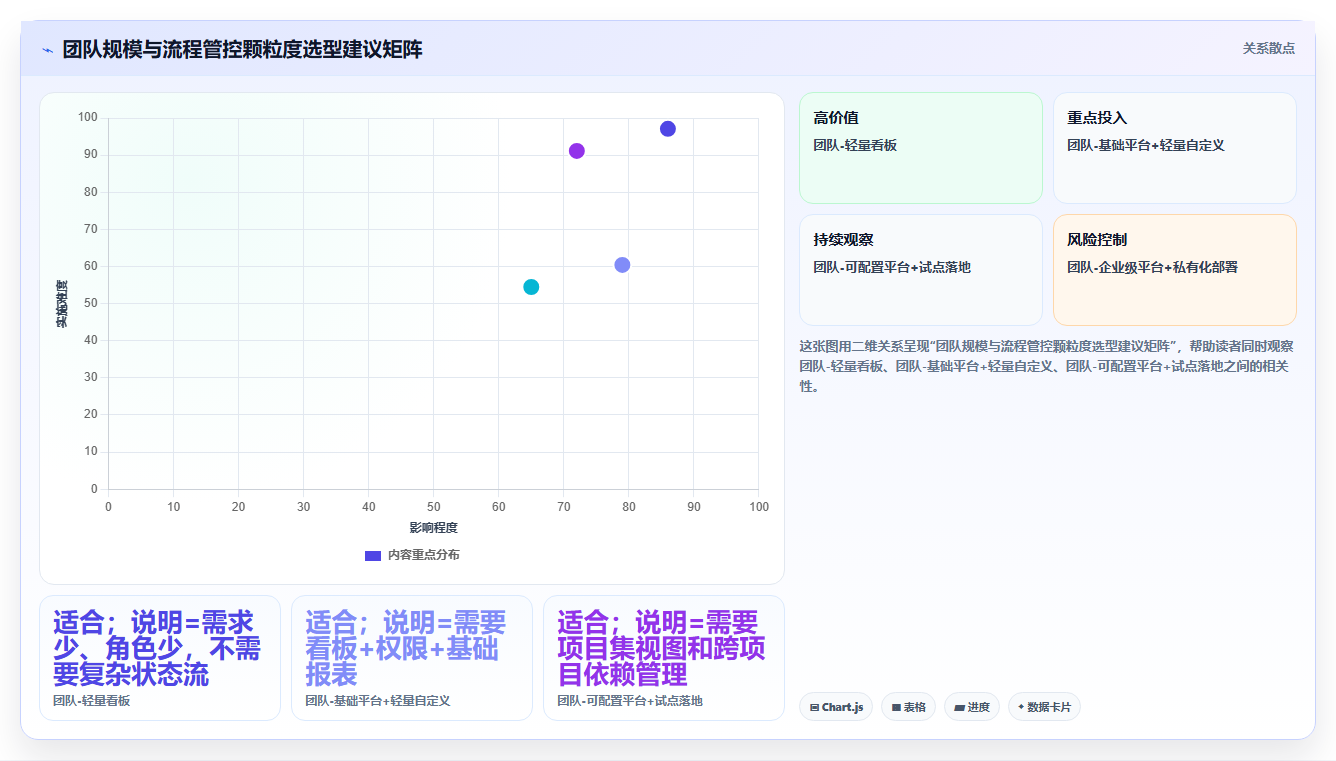Viewport: 1336px width, 761px height.
Task: Click the Chart.js chip icon
Action: click(x=815, y=708)
